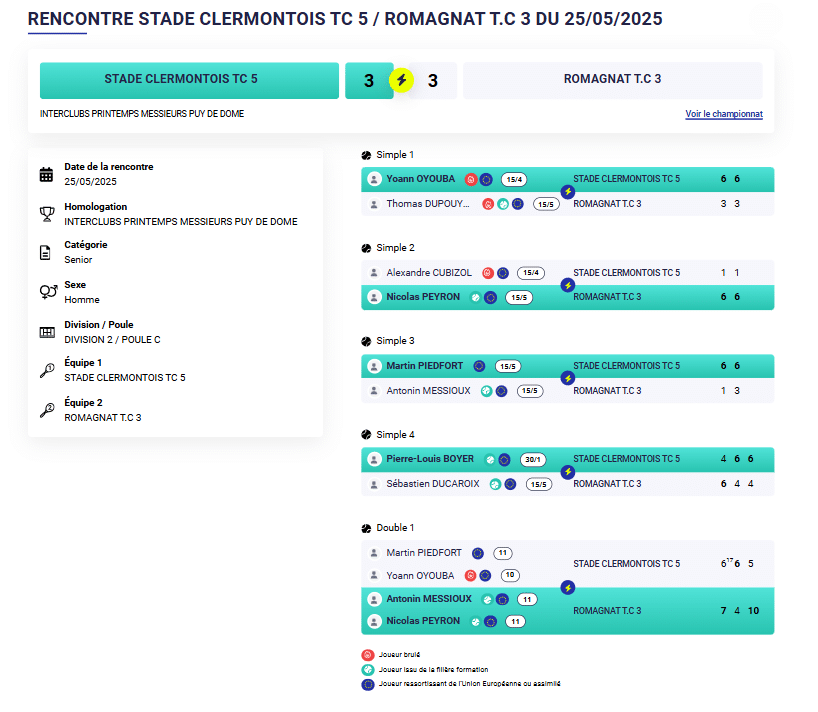The image size is (818, 712).
Task: Click the avatar icon beside Nicolas PEYRON in Simple 2
Action: (x=374, y=297)
